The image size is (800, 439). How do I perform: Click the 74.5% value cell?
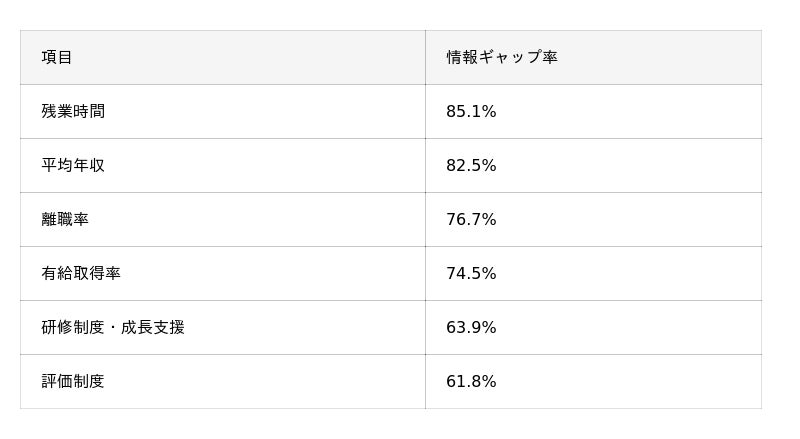pyautogui.click(x=471, y=274)
